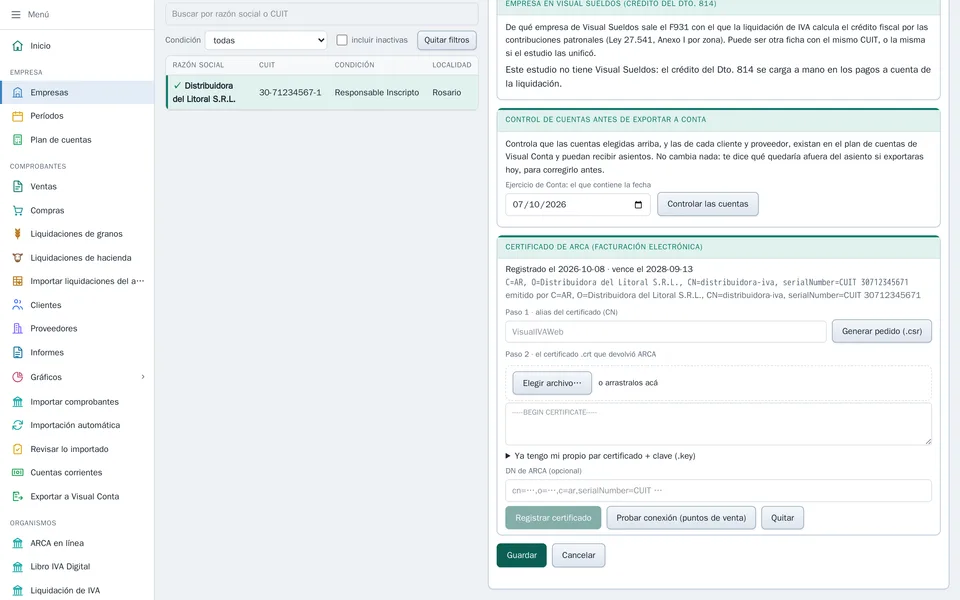This screenshot has width=960, height=600.
Task: Click Controlar las cuentas button
Action: pos(708,204)
